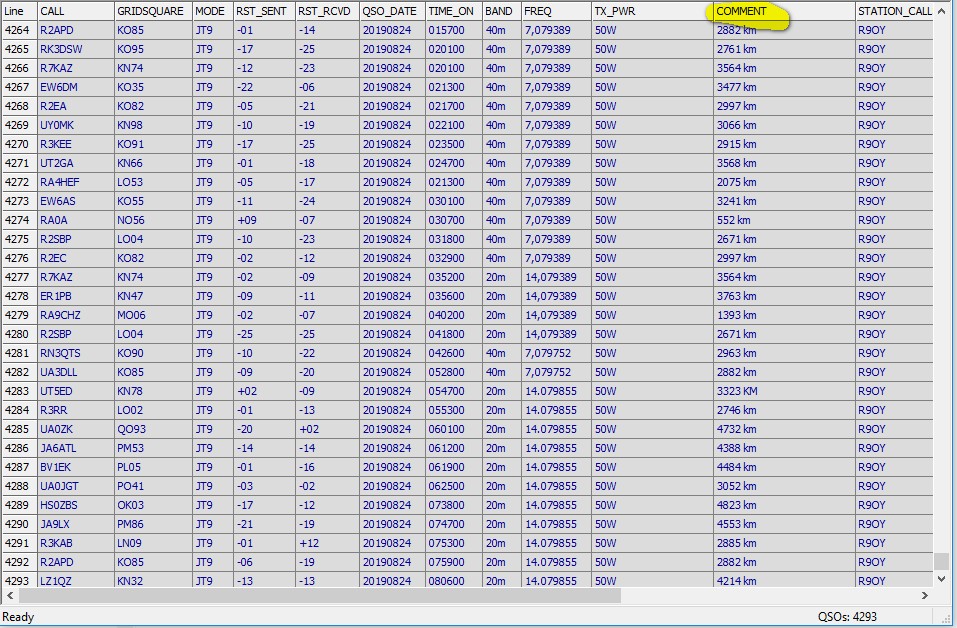Click the horizontal scrollbar left arrow
This screenshot has height=628, width=957.
click(8, 595)
